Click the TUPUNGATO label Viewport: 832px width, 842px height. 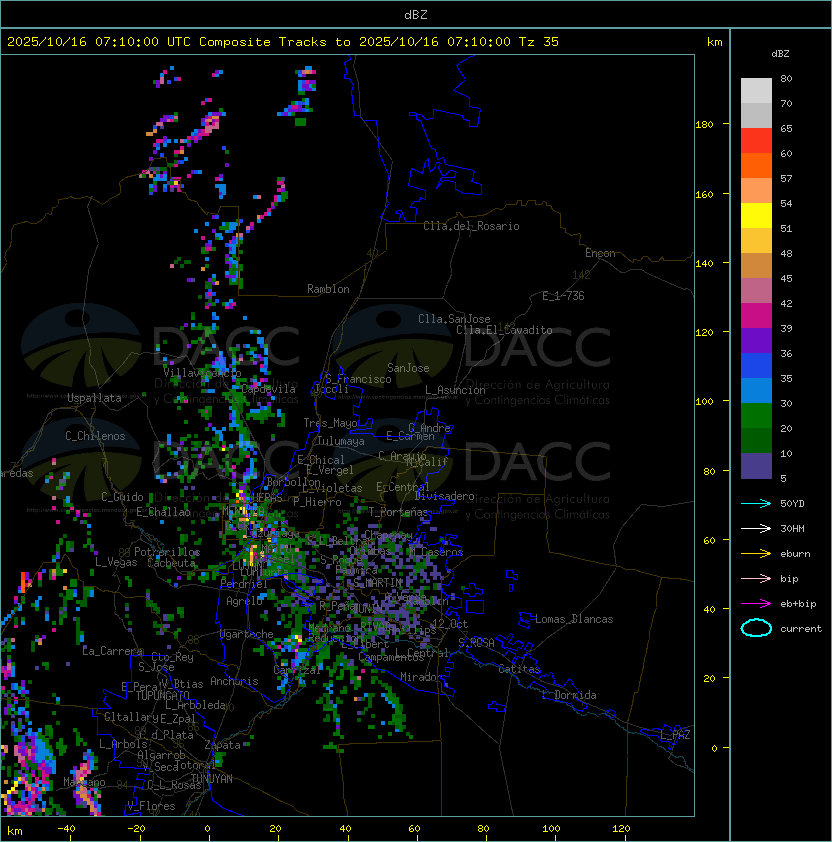pyautogui.click(x=163, y=696)
